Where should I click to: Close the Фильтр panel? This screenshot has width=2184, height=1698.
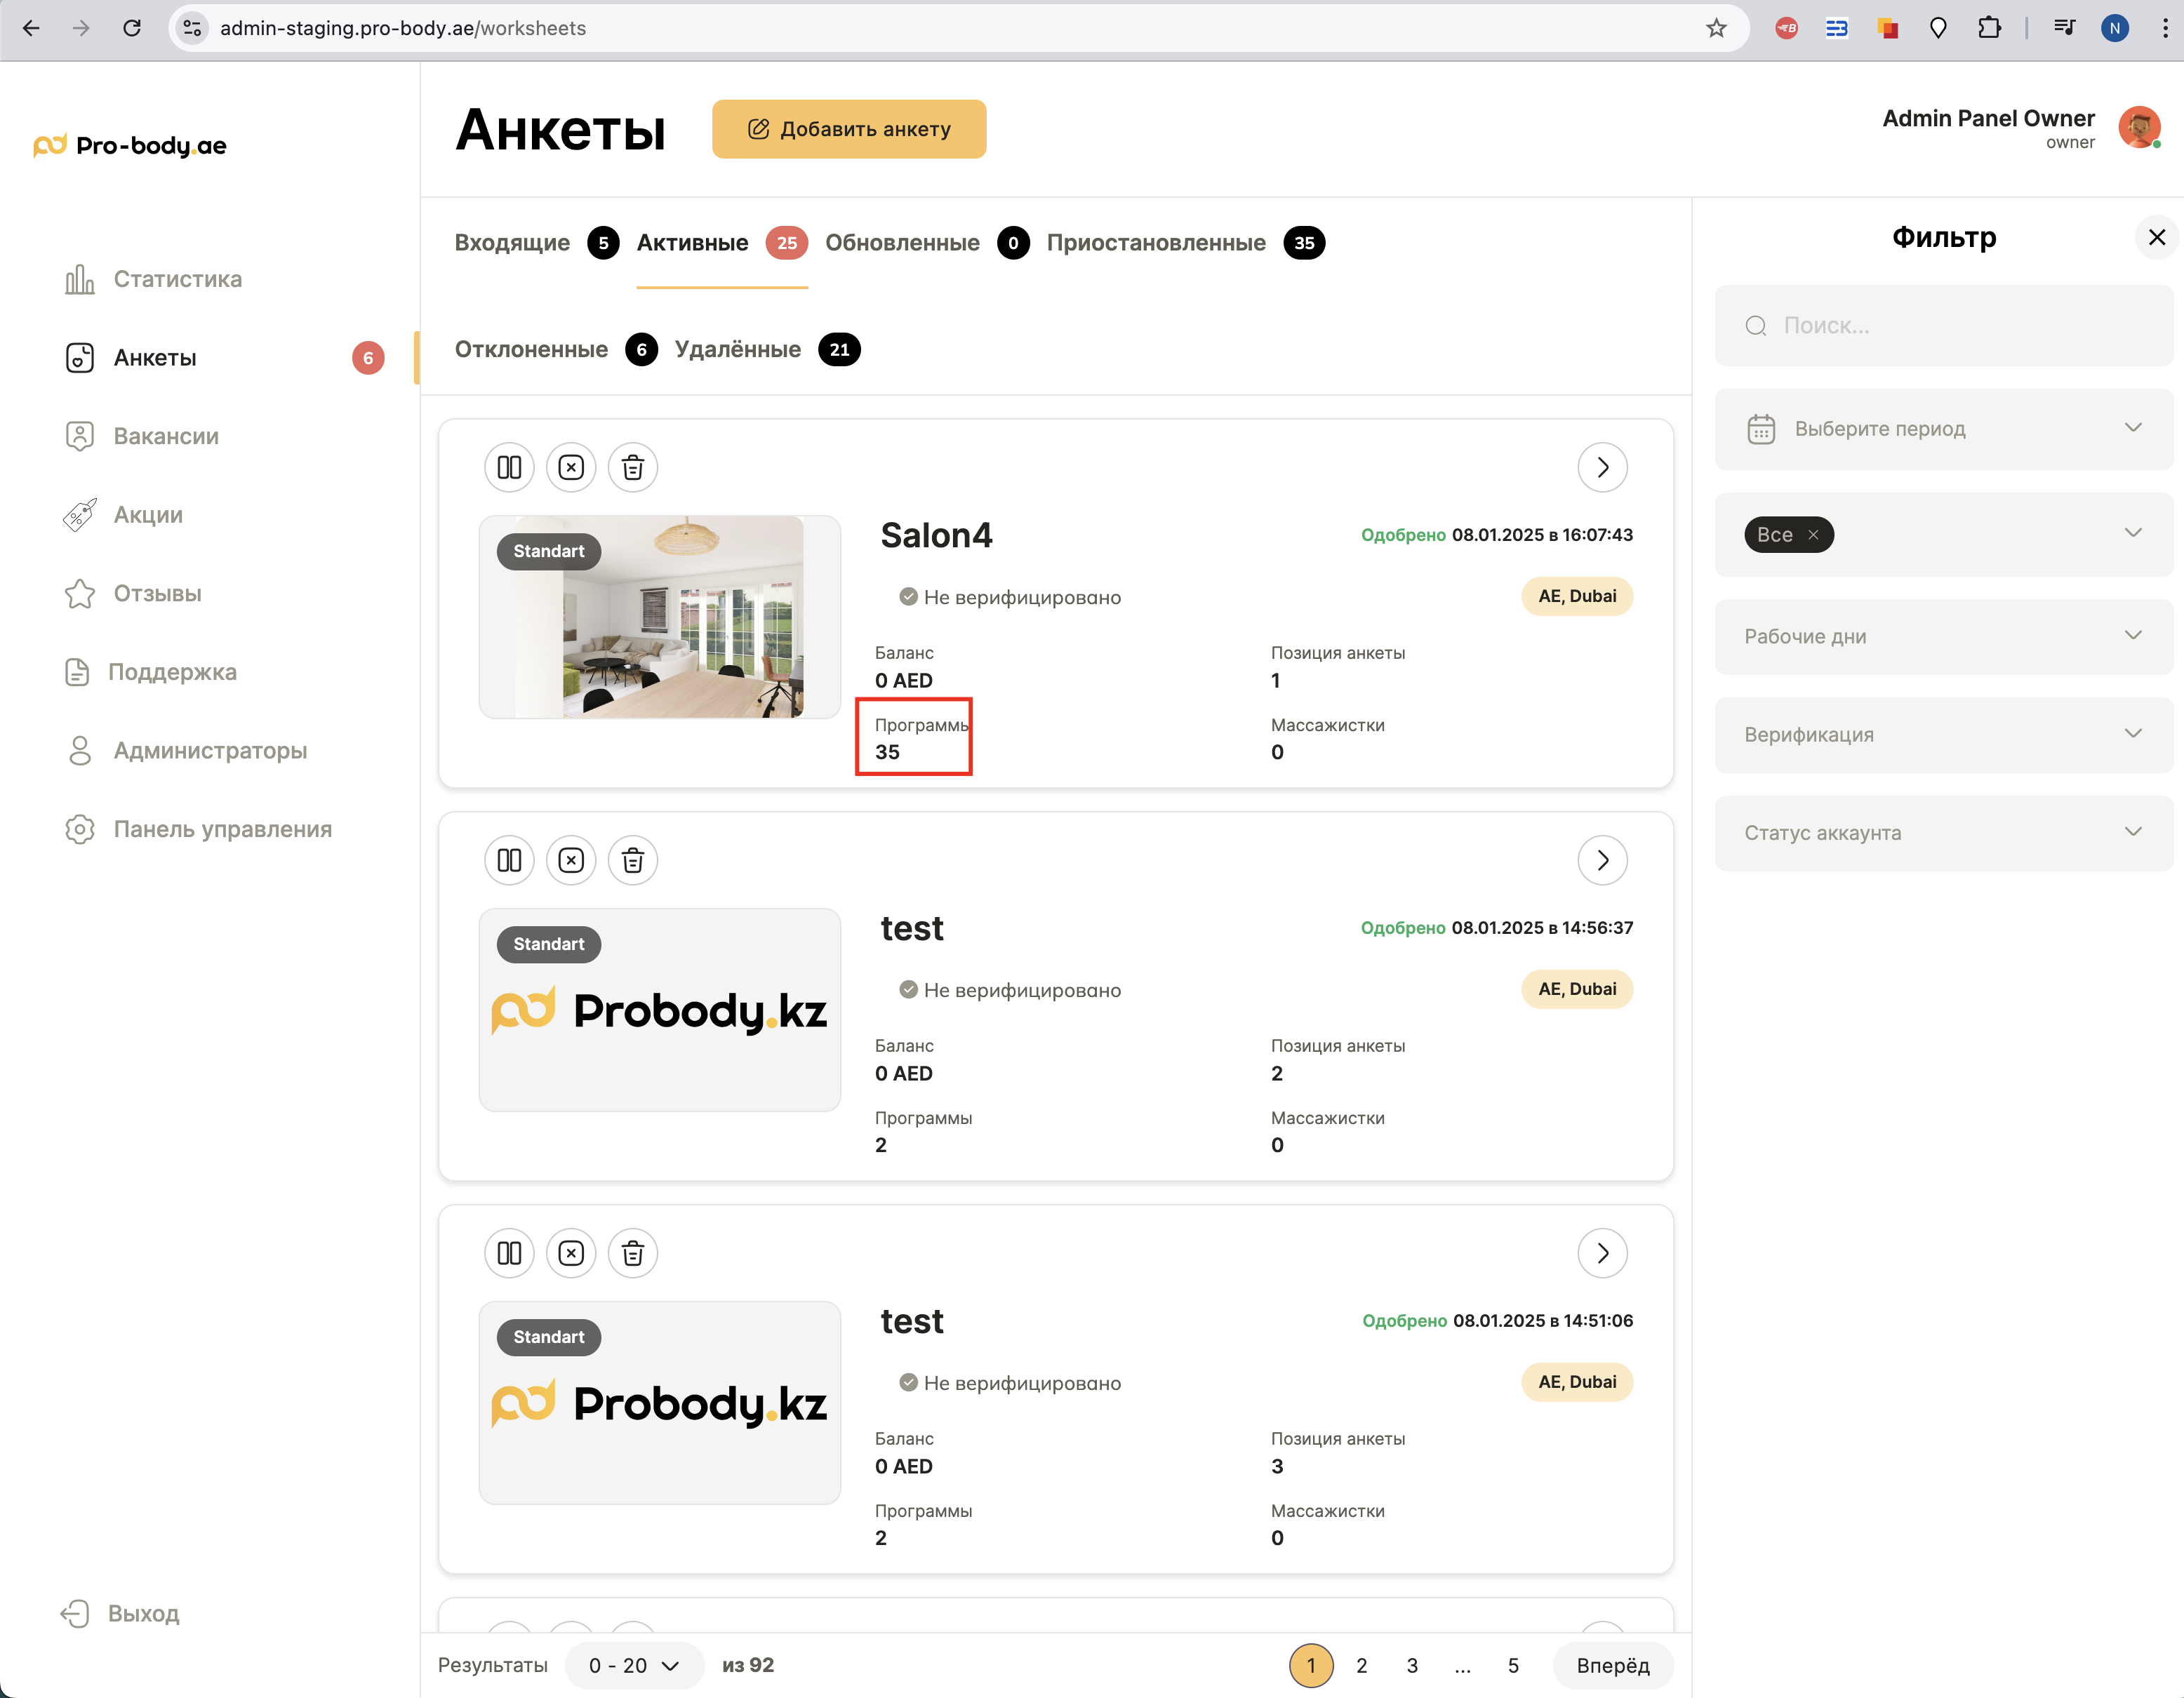[x=2157, y=237]
